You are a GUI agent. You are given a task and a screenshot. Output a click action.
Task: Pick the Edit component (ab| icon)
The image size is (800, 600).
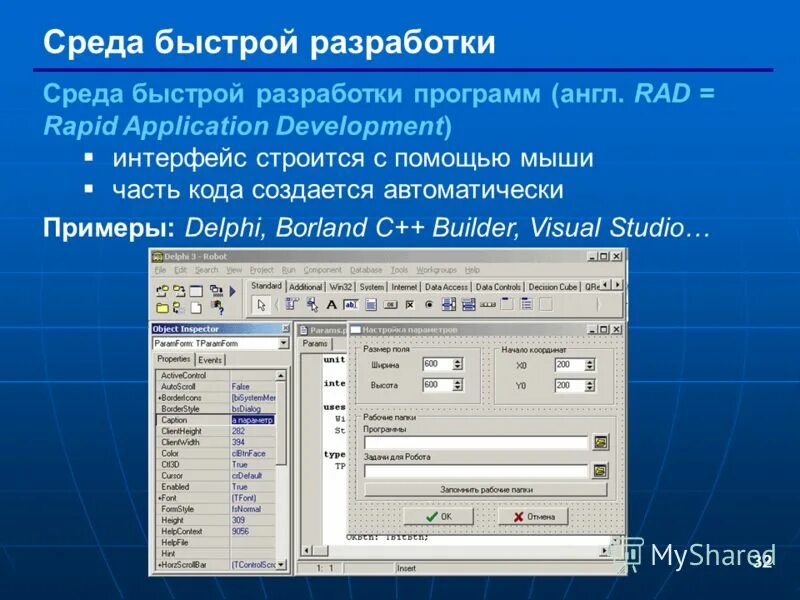[x=351, y=305]
